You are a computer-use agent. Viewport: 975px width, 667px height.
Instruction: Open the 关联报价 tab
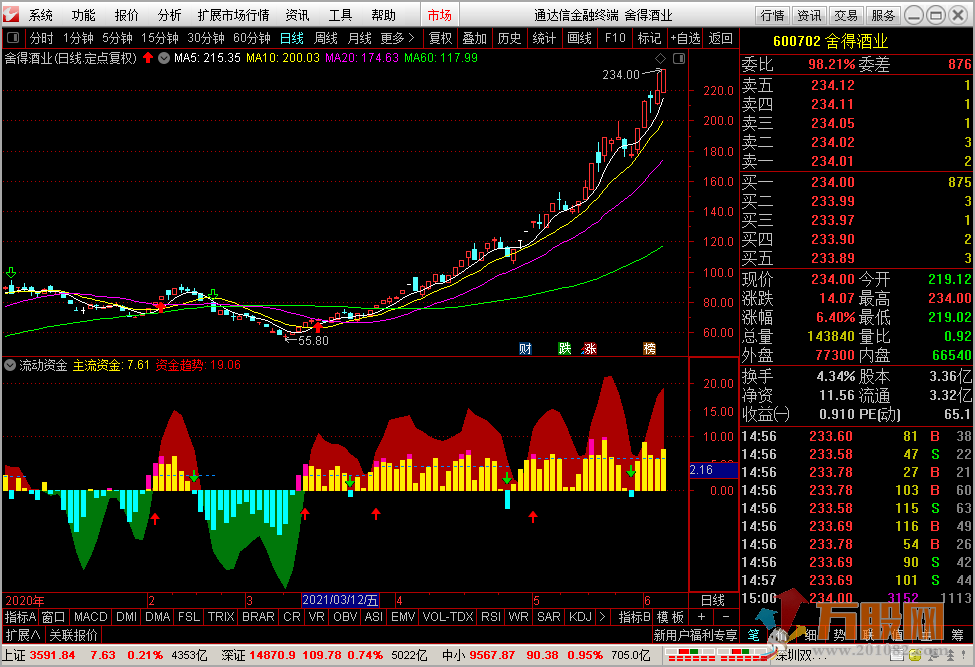(x=73, y=635)
